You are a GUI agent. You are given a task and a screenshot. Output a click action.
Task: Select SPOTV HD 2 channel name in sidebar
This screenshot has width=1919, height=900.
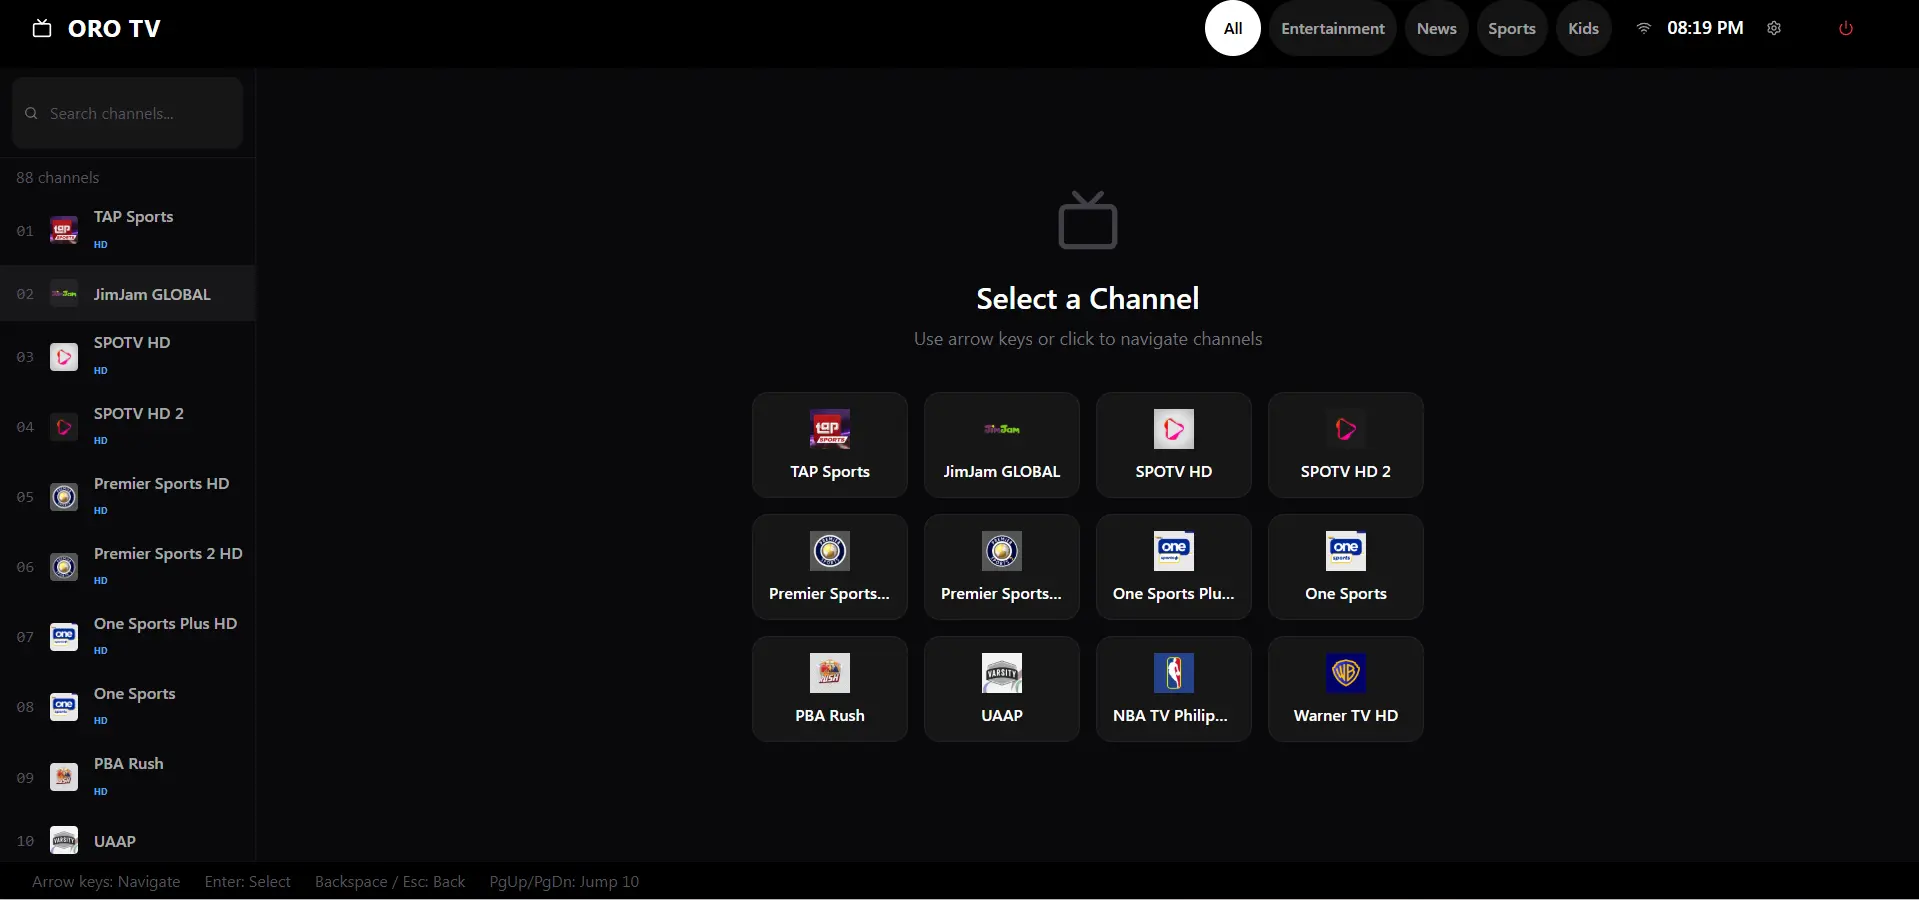pyautogui.click(x=139, y=413)
